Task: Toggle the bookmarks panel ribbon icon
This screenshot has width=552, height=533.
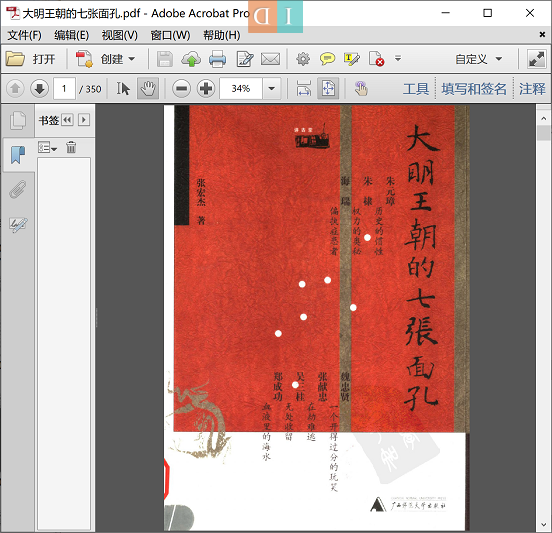Action: coord(18,155)
